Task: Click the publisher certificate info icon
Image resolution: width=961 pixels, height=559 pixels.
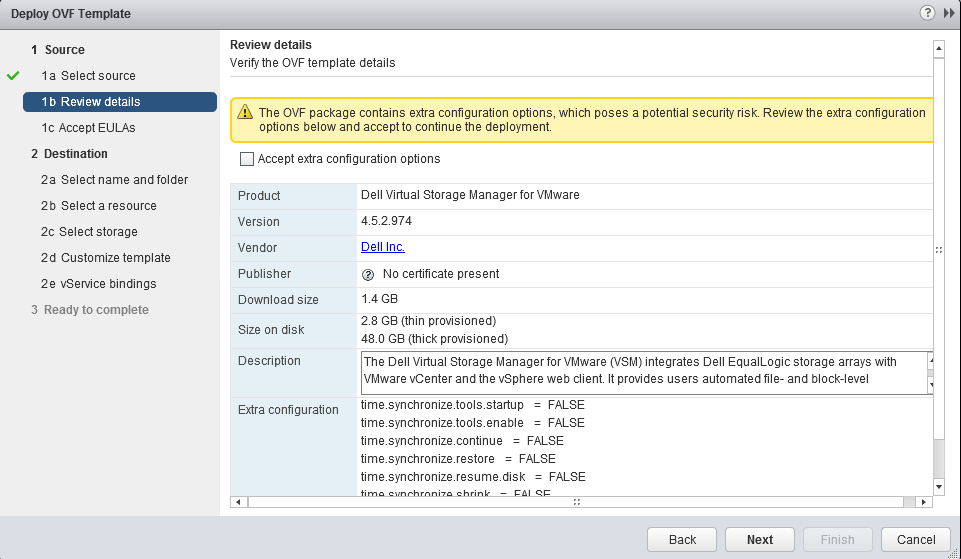Action: [x=368, y=274]
